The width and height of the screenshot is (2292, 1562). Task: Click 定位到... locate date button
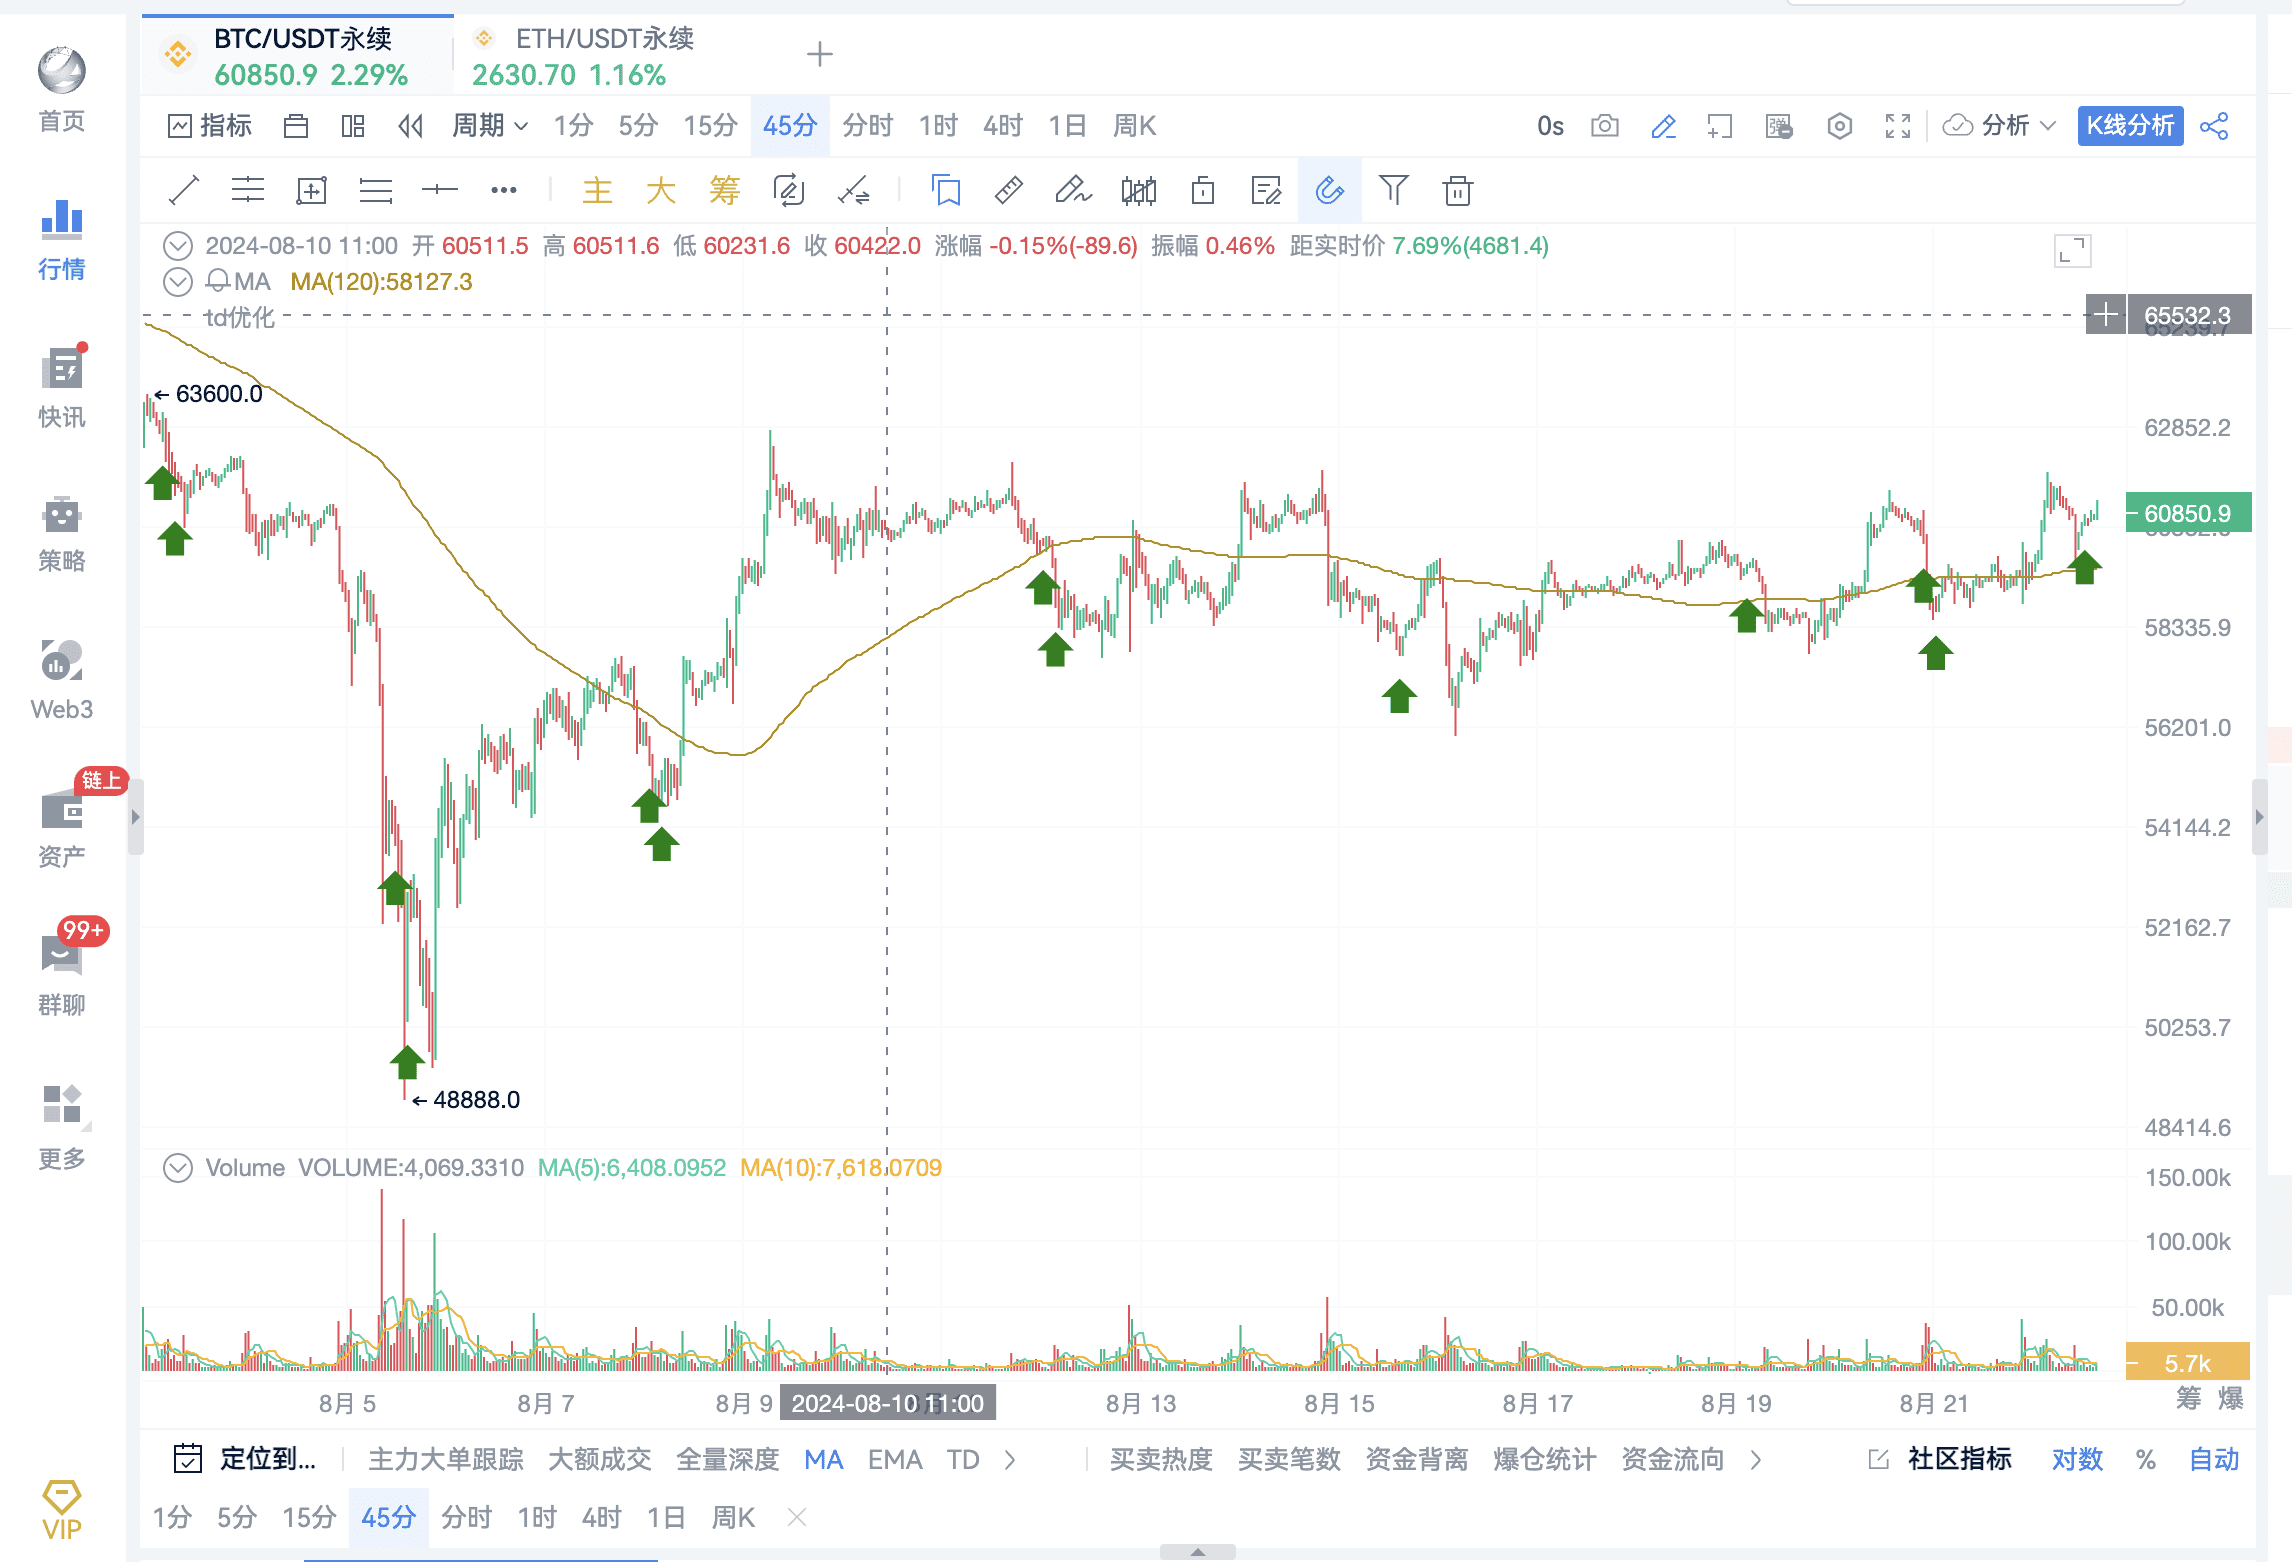point(245,1460)
